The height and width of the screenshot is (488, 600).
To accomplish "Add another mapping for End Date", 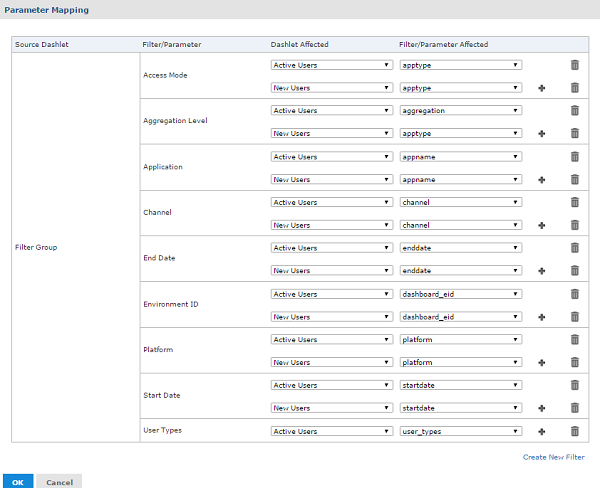I will (541, 271).
